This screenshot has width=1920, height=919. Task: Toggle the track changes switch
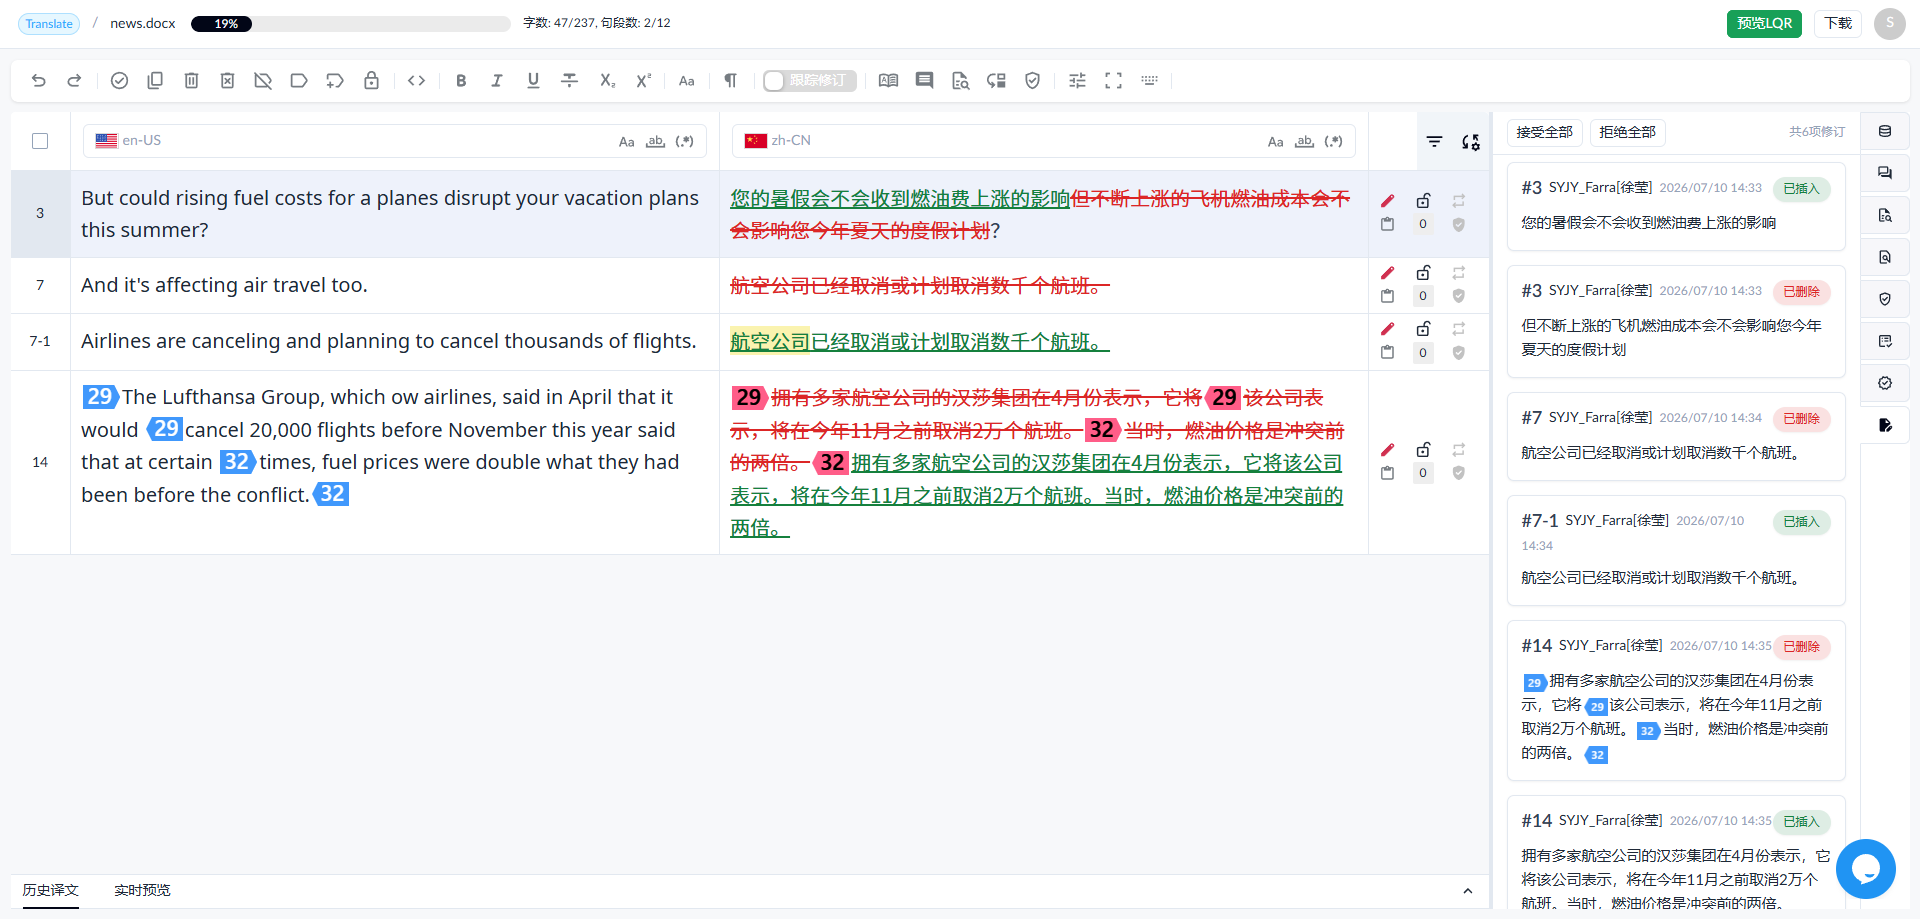click(809, 81)
